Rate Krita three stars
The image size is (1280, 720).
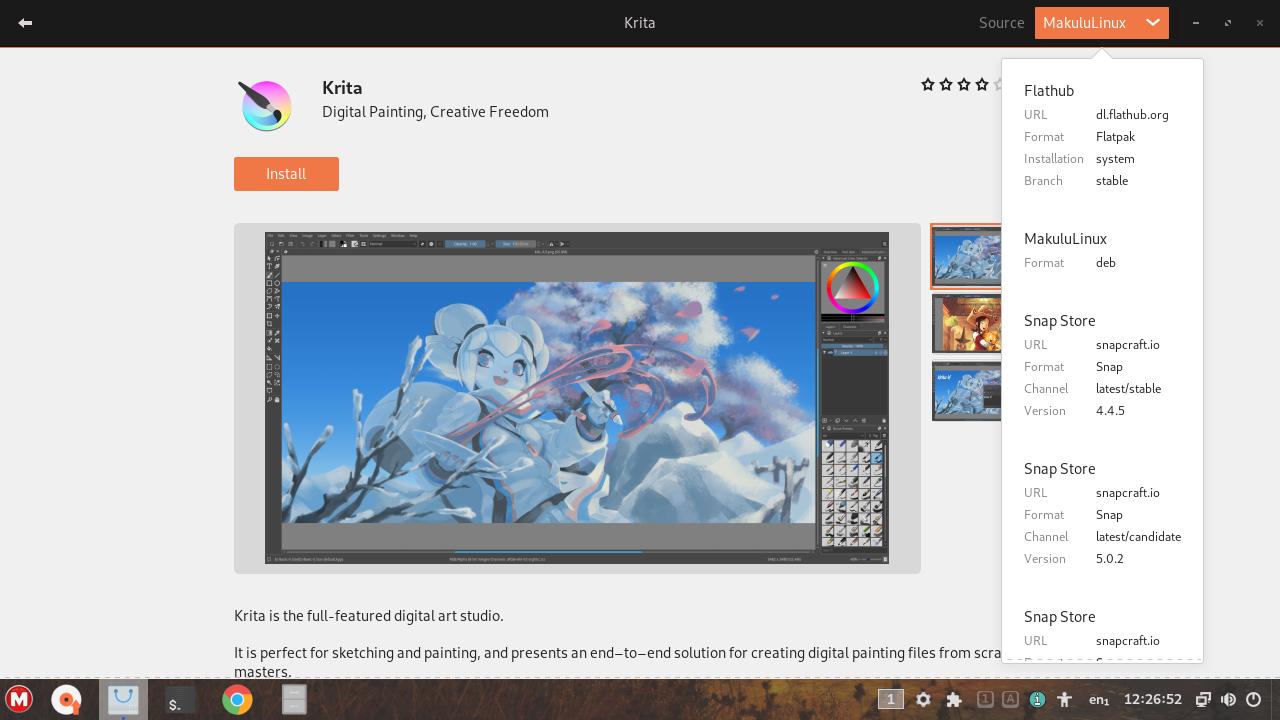(964, 85)
